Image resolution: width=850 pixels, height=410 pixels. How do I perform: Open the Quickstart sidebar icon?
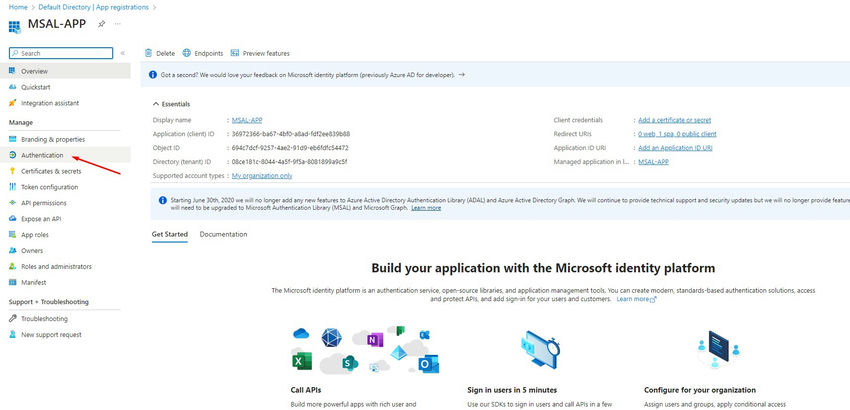(12, 87)
